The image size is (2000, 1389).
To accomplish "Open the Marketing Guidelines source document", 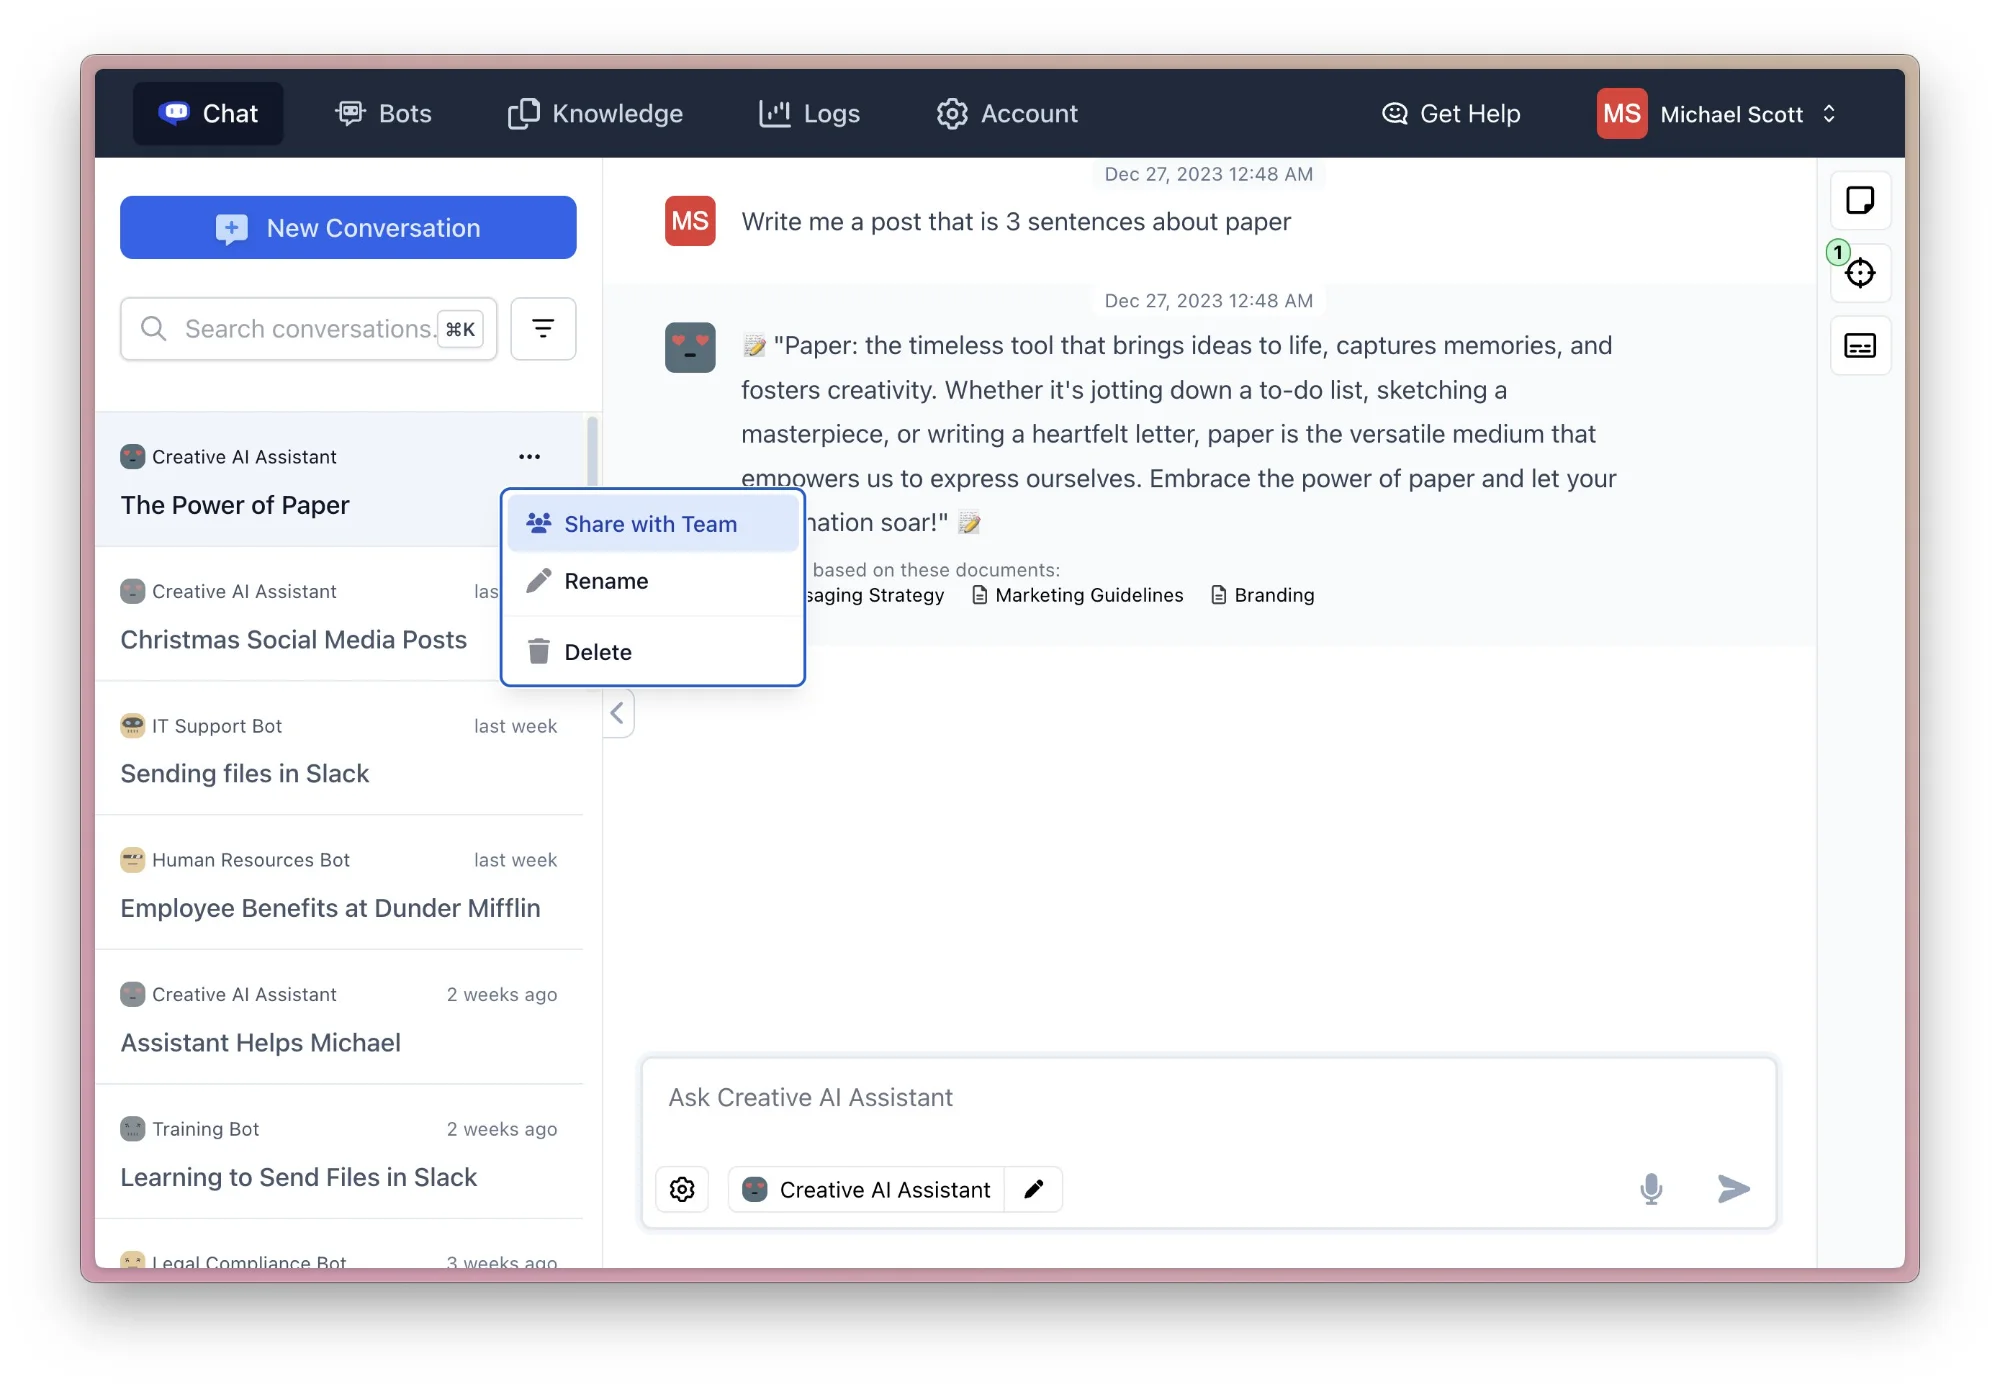I will [x=1078, y=595].
